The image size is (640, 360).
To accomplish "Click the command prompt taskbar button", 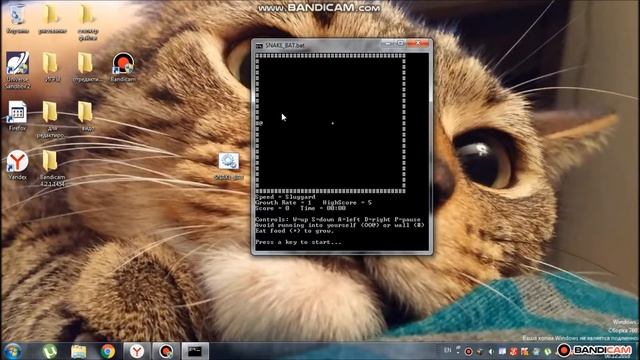I will coord(195,351).
